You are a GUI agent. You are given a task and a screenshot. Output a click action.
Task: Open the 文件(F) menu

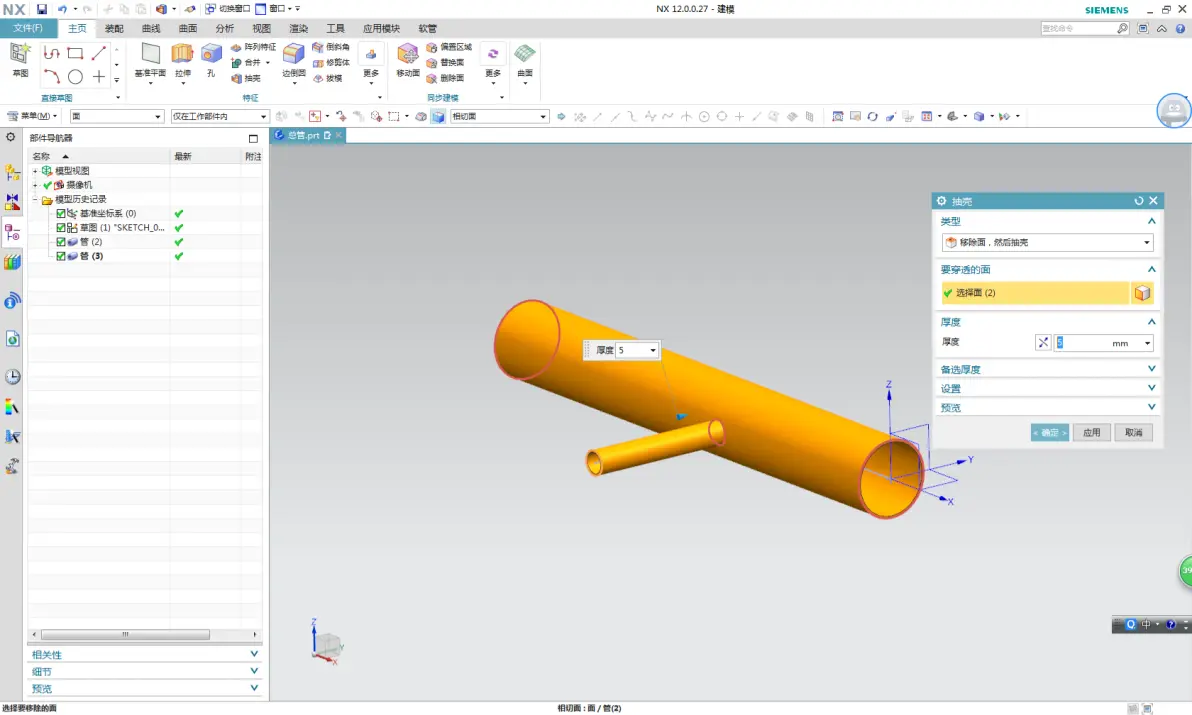(x=28, y=28)
